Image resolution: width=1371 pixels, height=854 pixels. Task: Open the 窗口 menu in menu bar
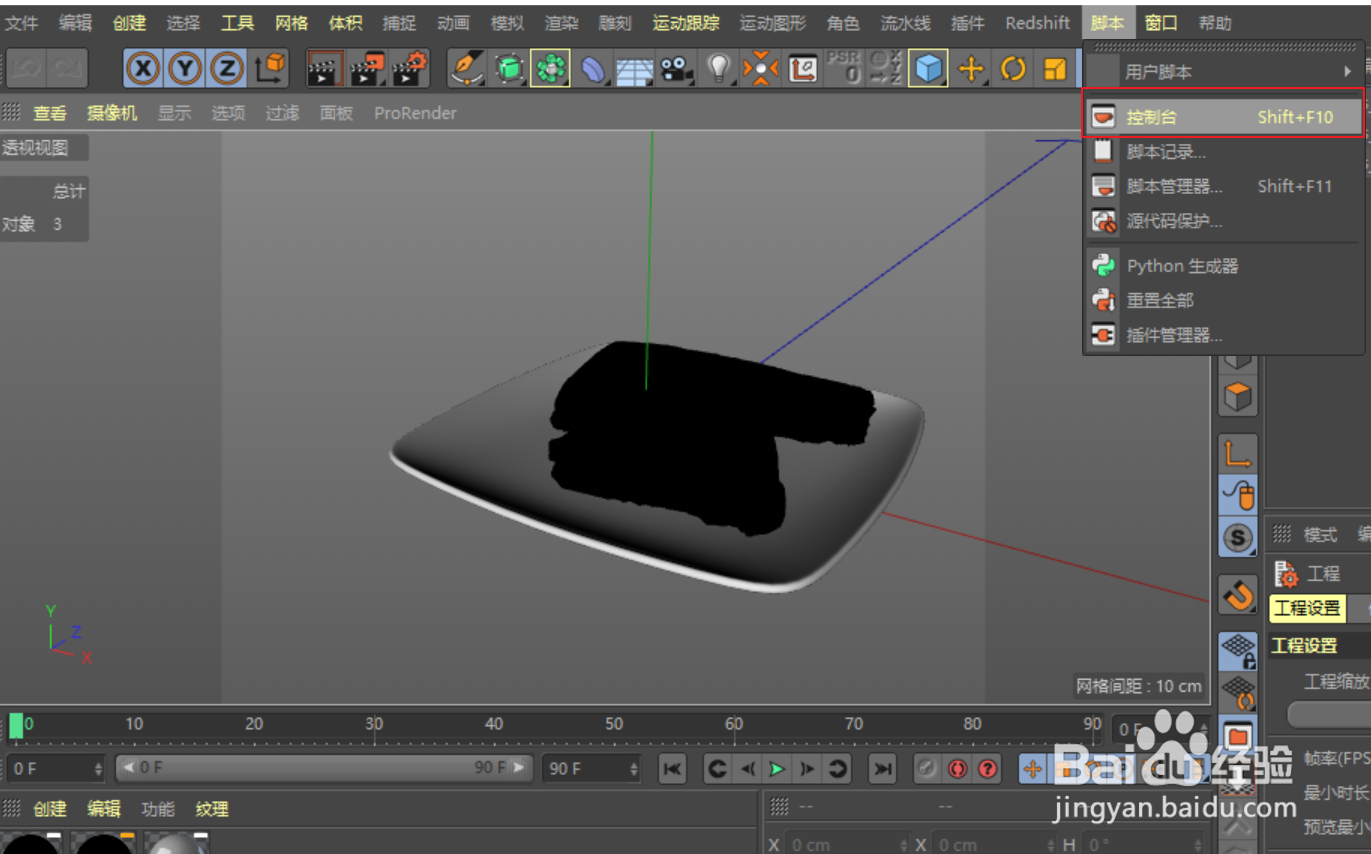(1160, 22)
